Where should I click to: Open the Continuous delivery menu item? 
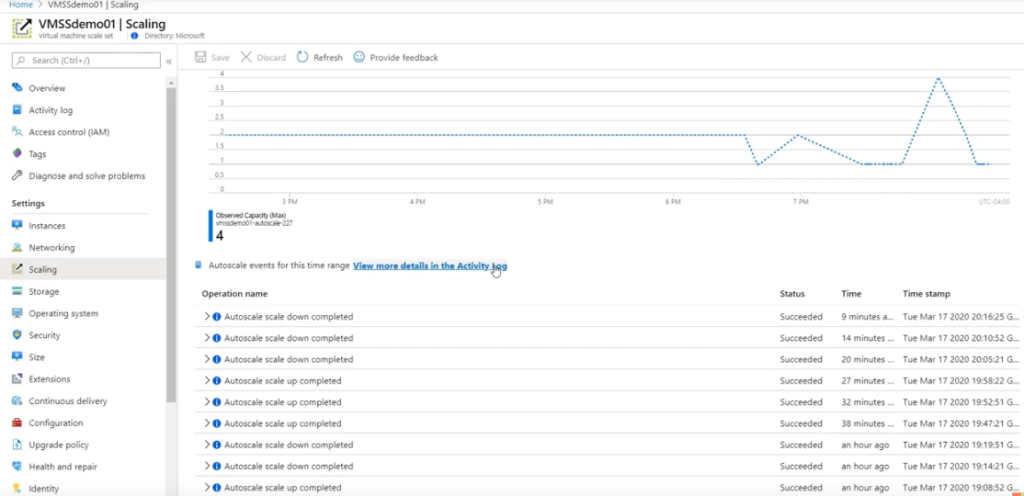(x=68, y=401)
